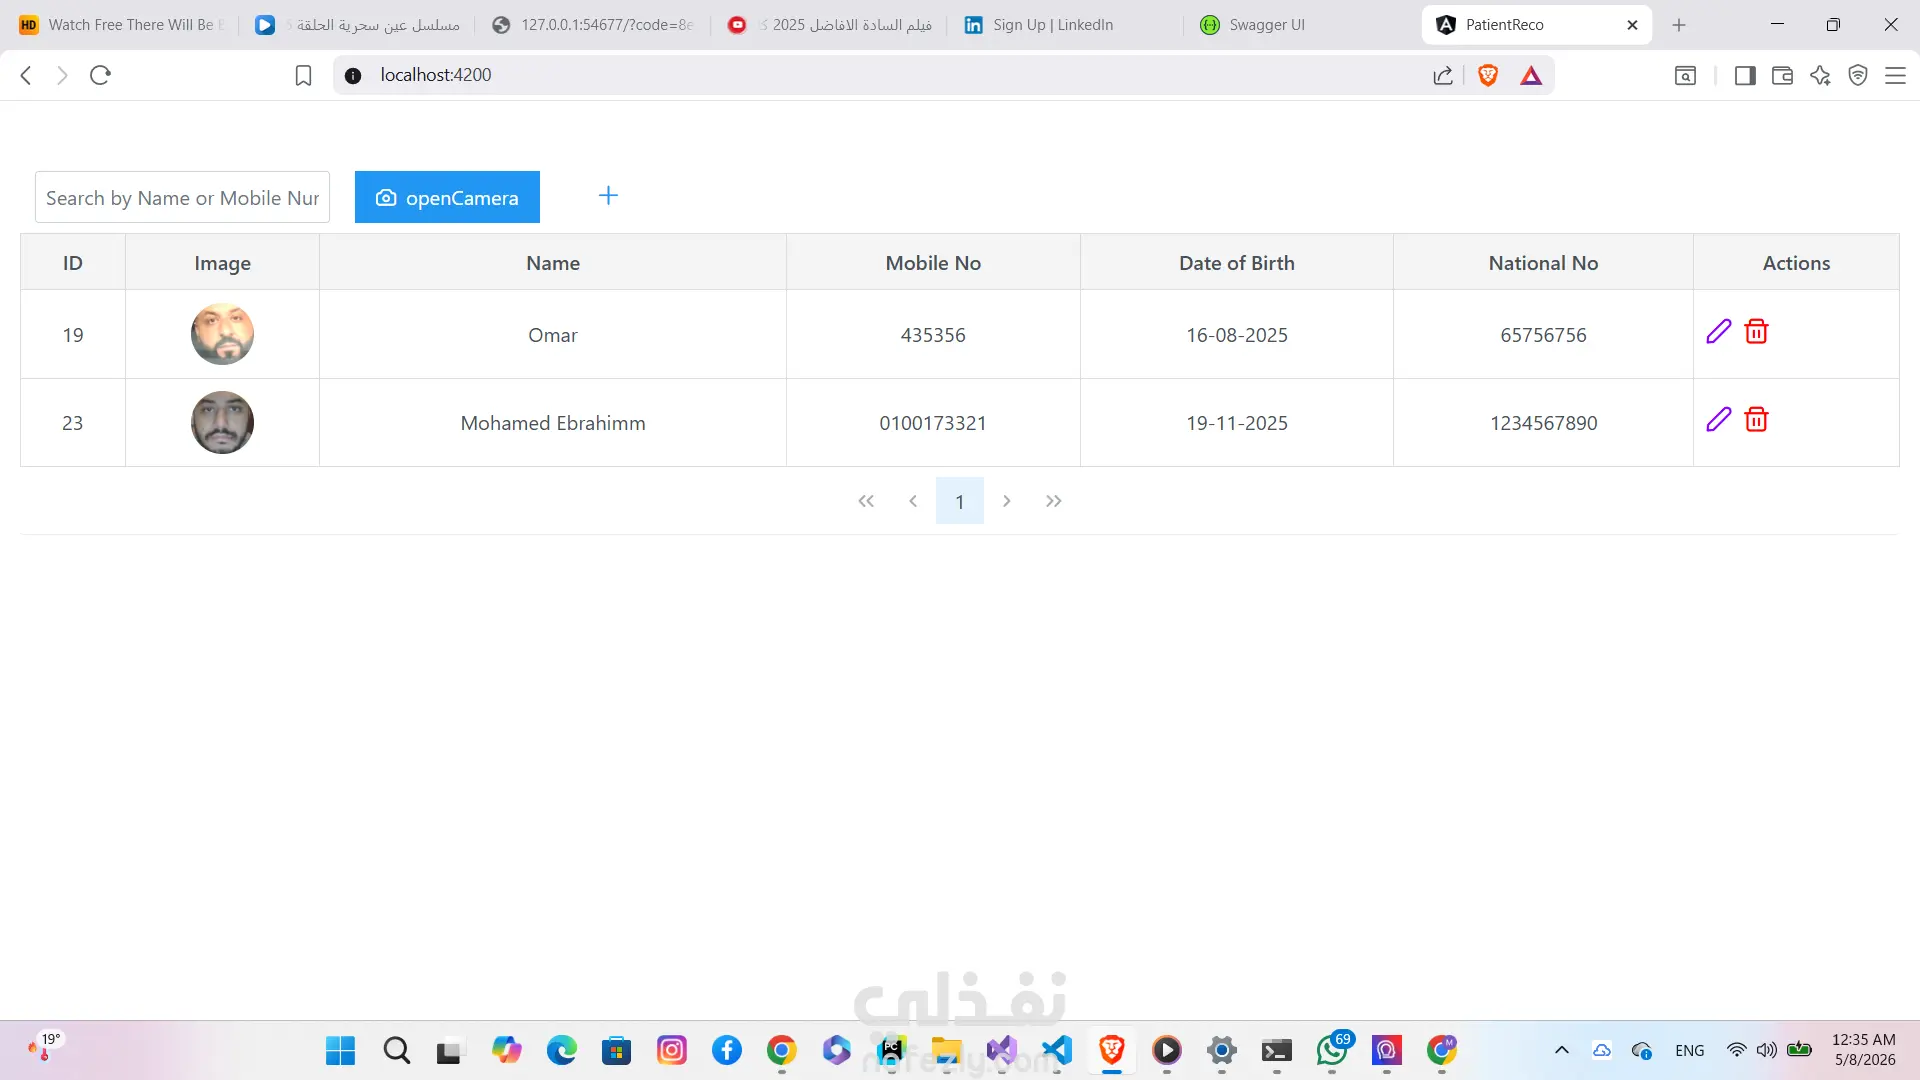Add a new patient with plus icon
1920x1080 pixels.
click(x=608, y=196)
